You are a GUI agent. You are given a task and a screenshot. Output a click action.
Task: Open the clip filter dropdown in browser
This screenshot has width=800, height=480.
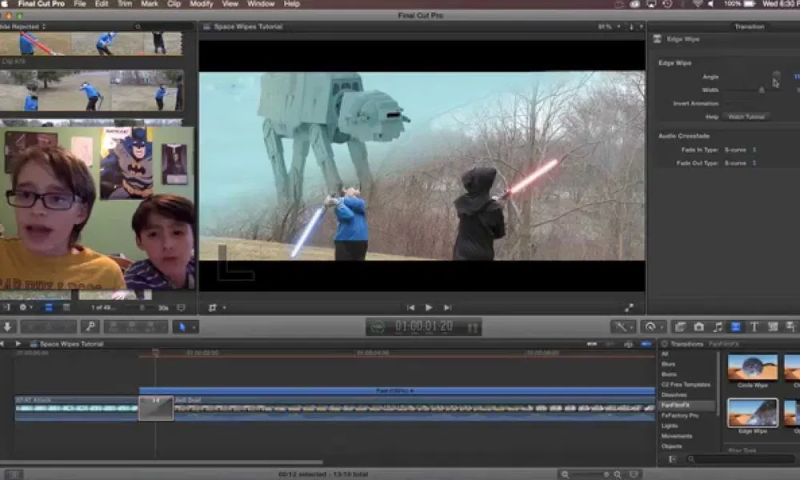[x=23, y=27]
